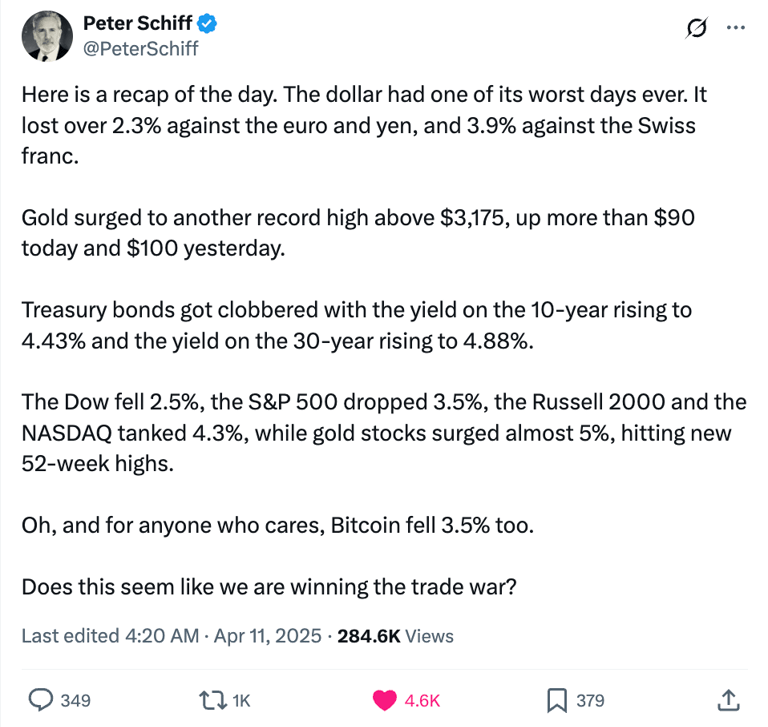Screen dimensions: 768x727
Task: Toggle the bookmark icon
Action: 557,700
